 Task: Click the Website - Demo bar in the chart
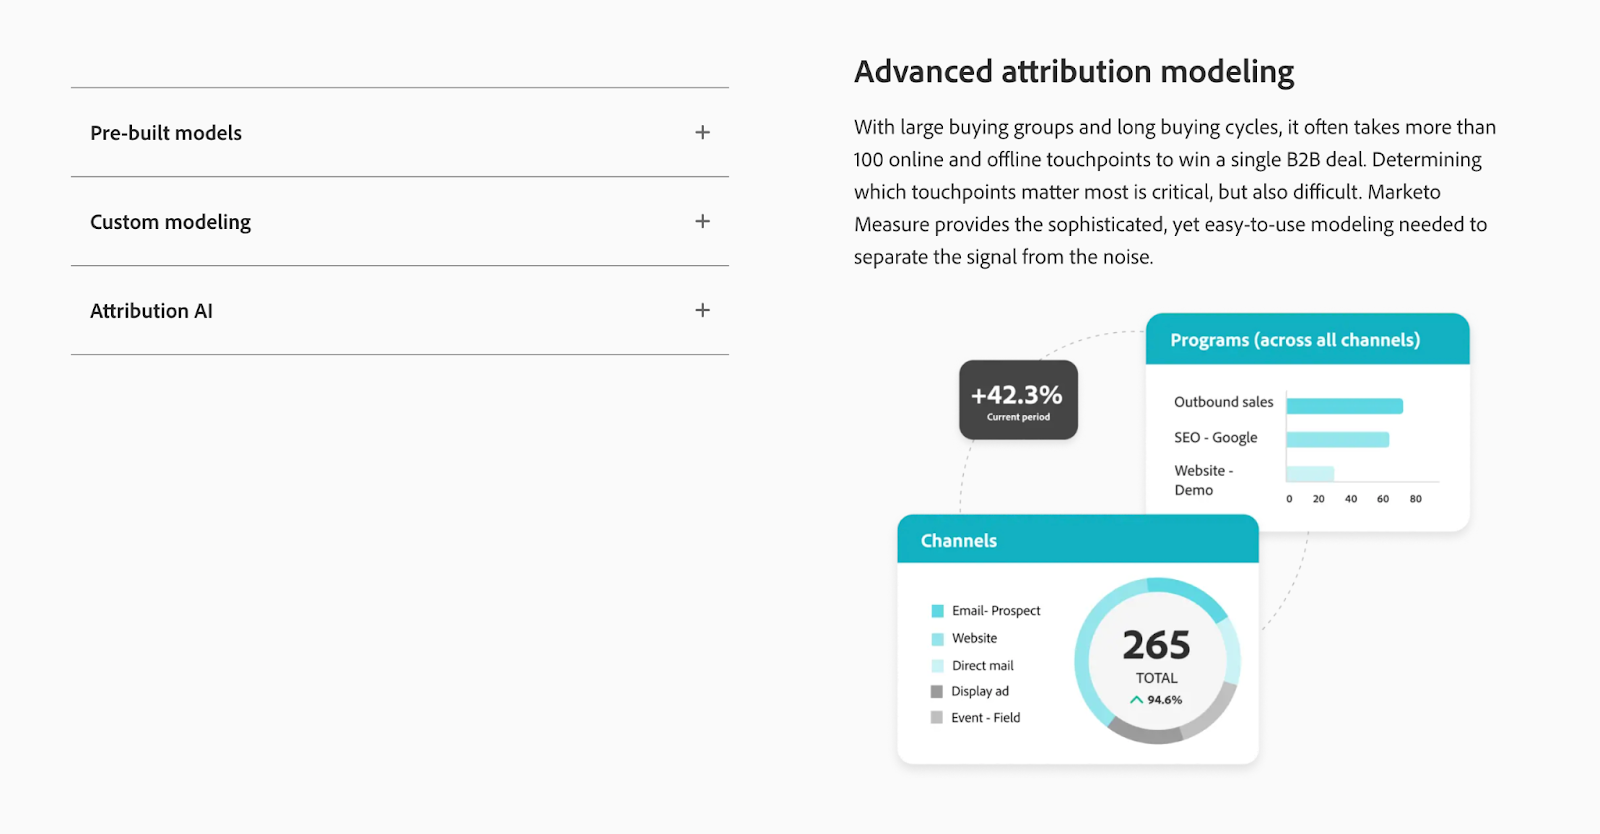tap(1310, 470)
